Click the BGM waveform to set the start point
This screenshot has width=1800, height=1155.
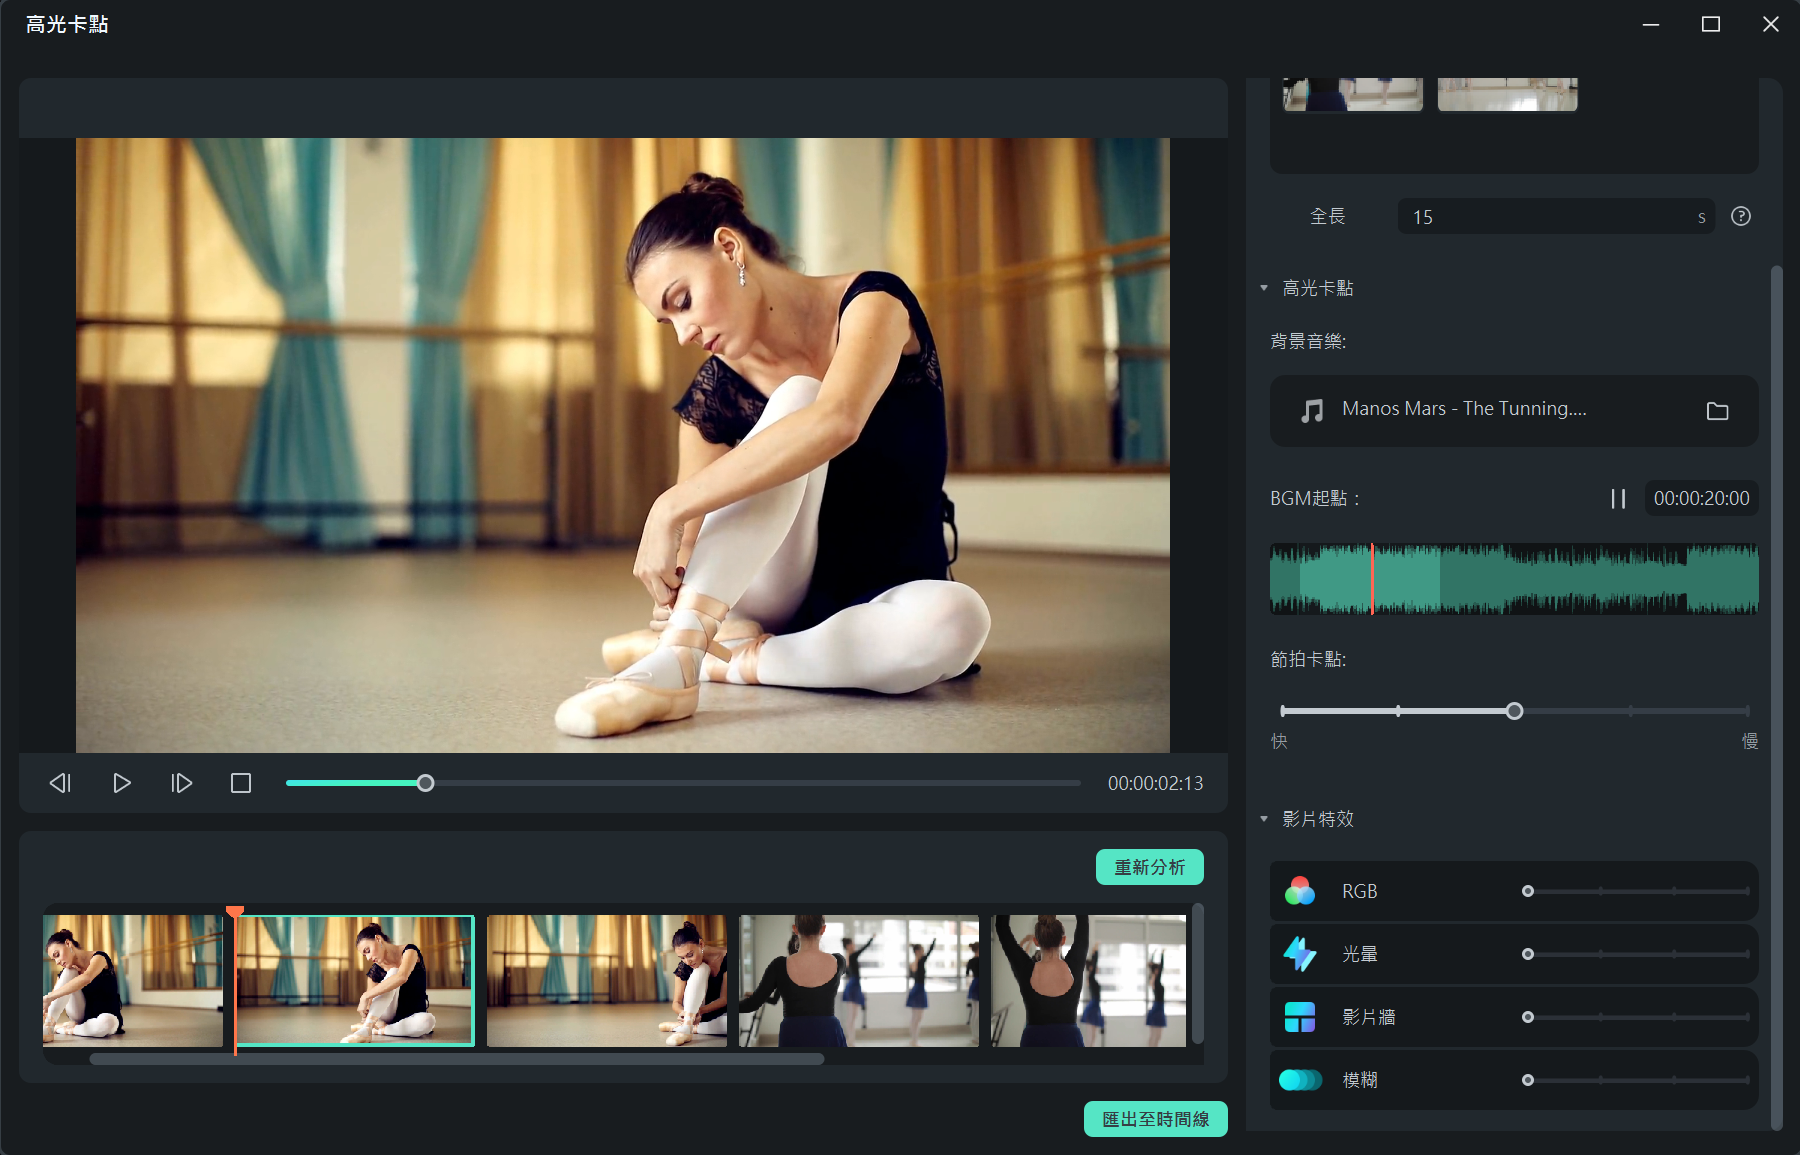pyautogui.click(x=1514, y=579)
